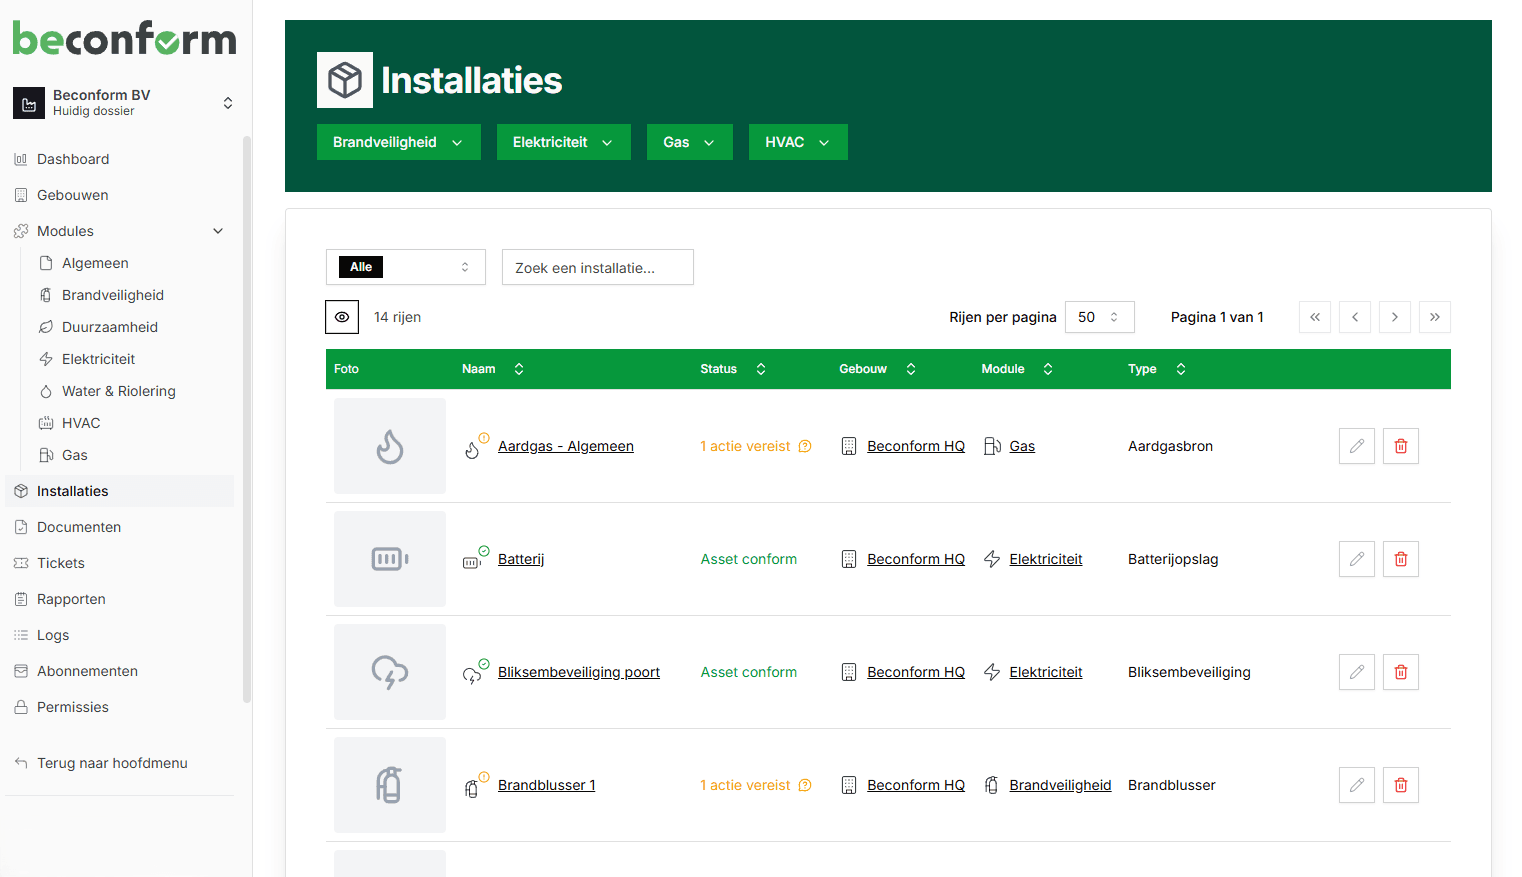Click the Gebouwen building icon

[x=20, y=194]
